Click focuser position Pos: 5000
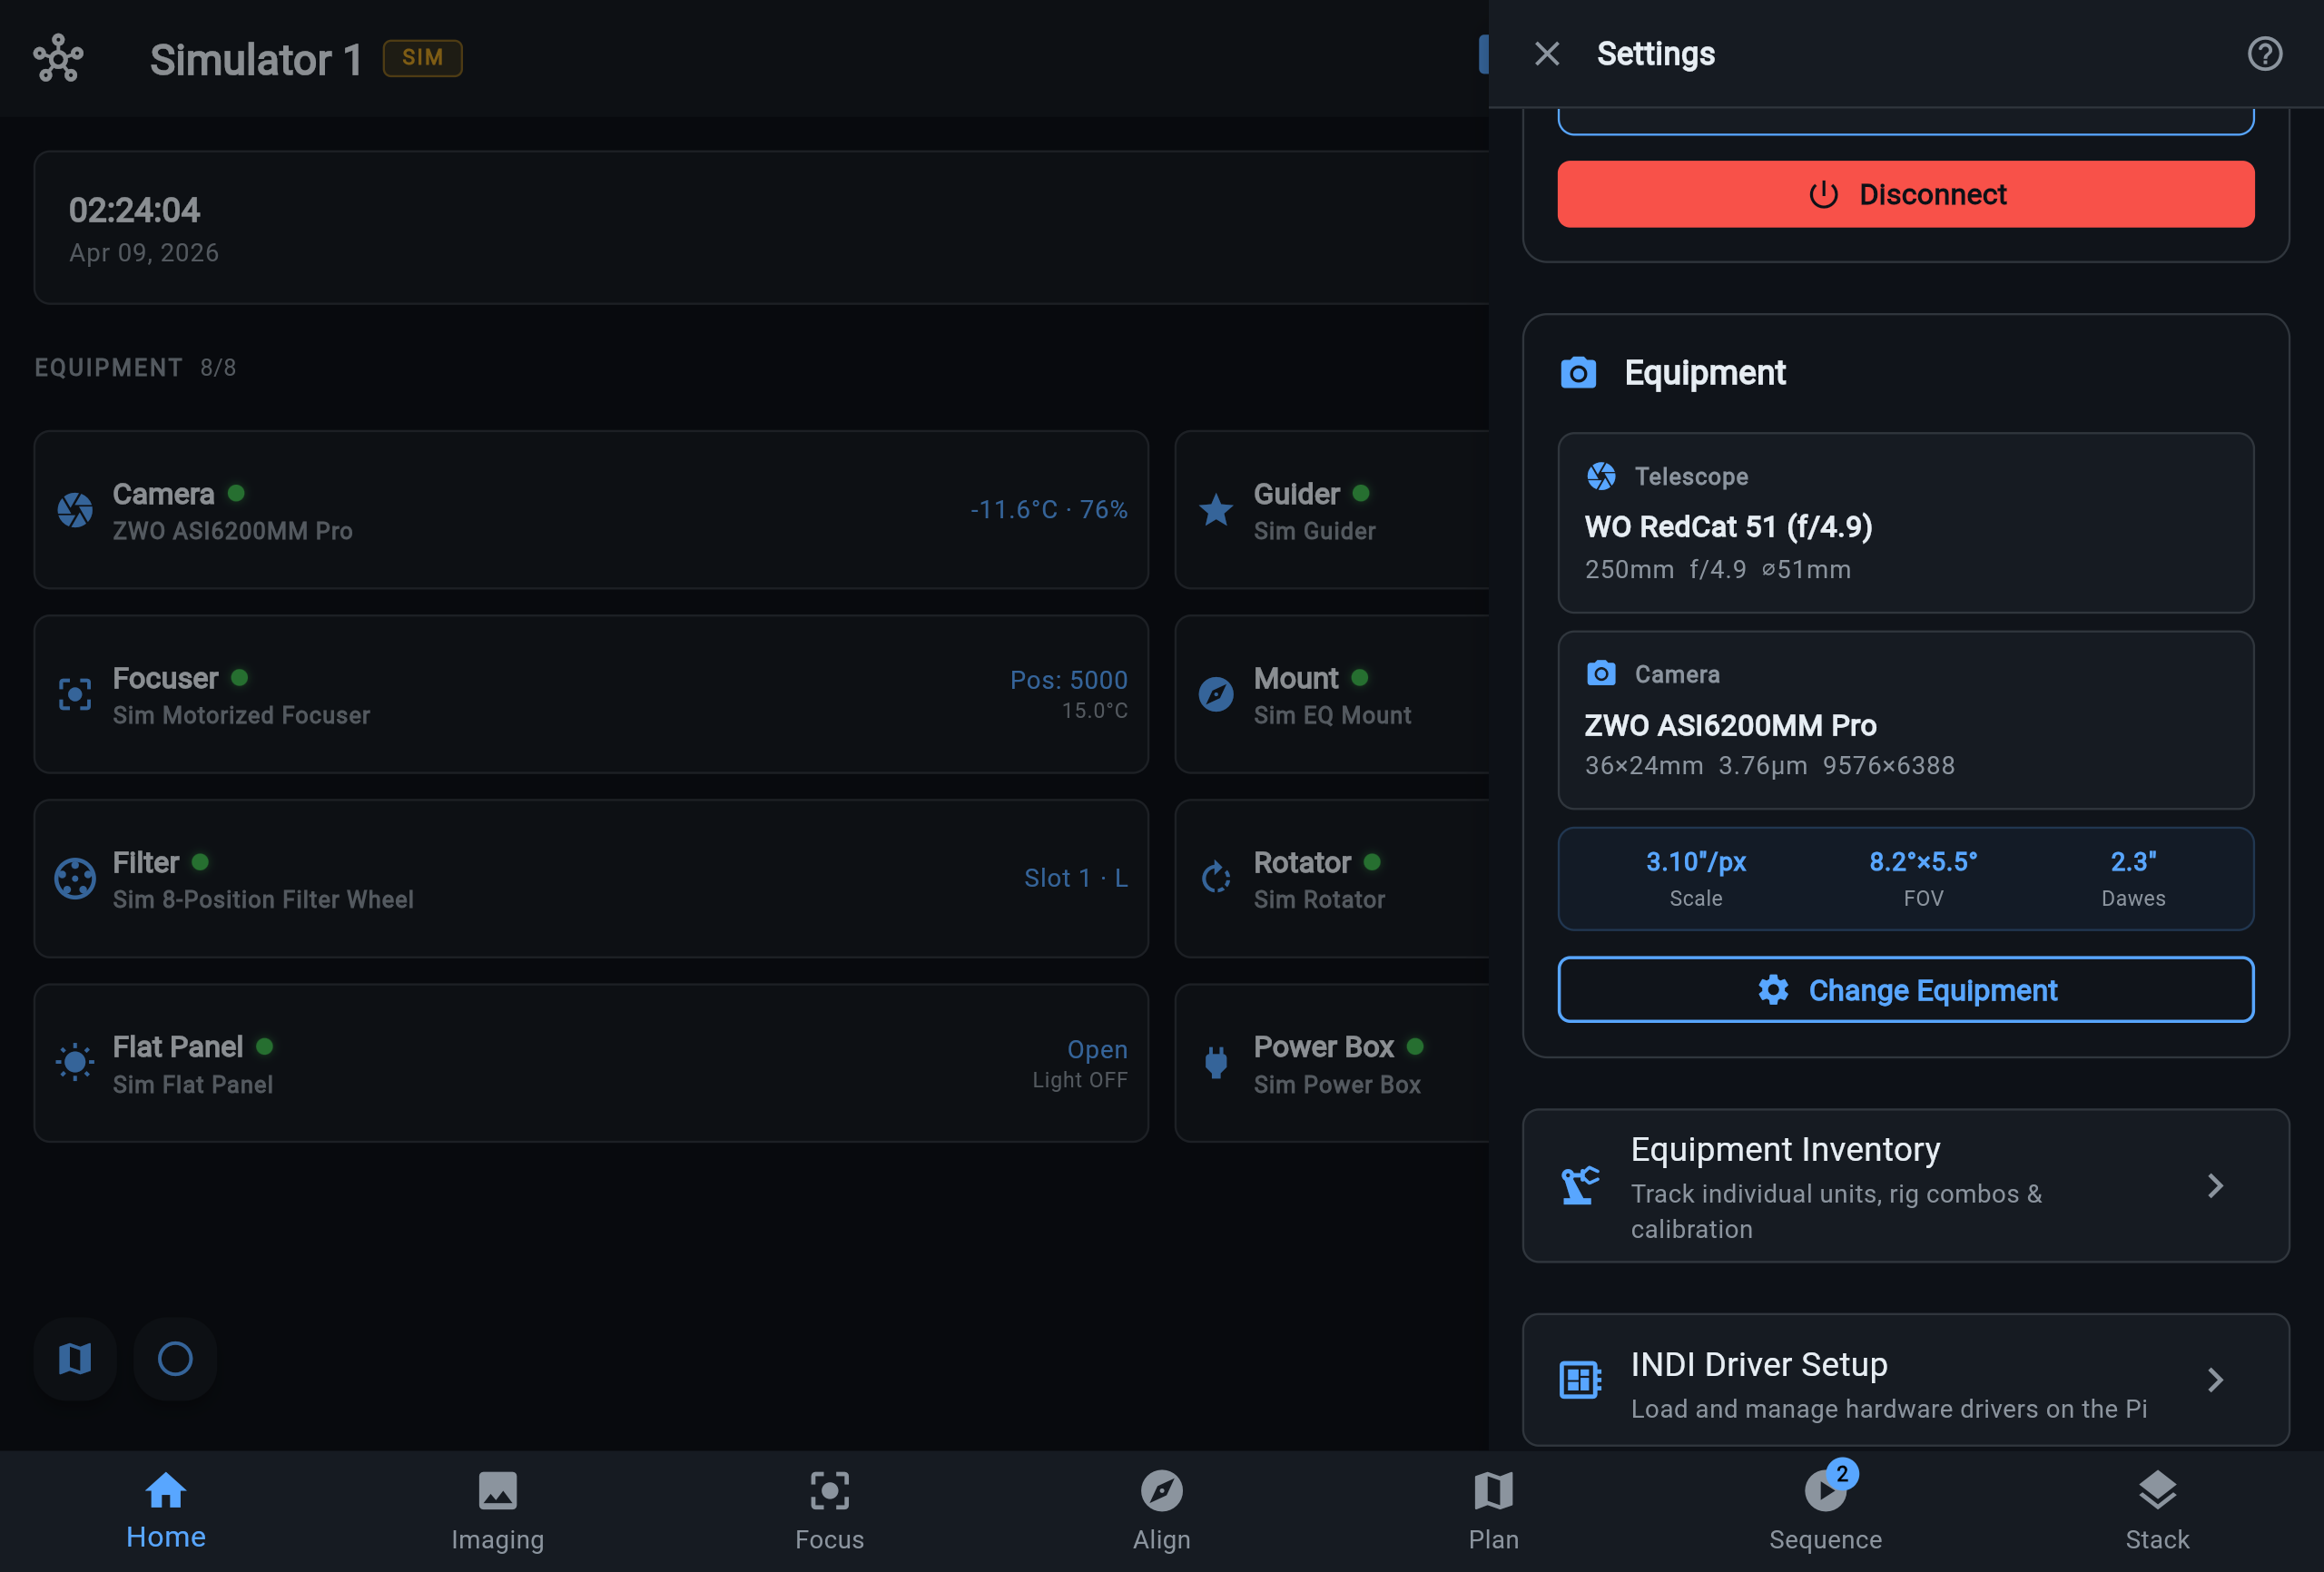Image resolution: width=2324 pixels, height=1572 pixels. 1069,680
